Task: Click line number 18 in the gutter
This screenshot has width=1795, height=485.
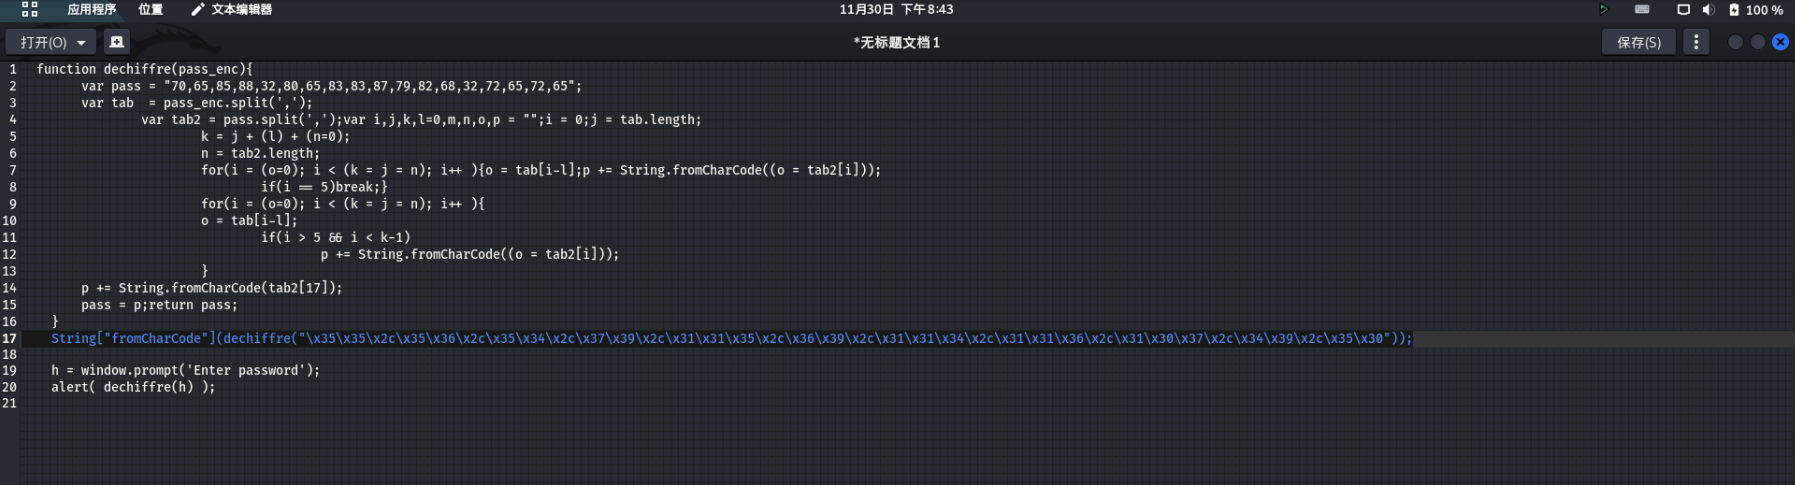Action: click(x=10, y=355)
